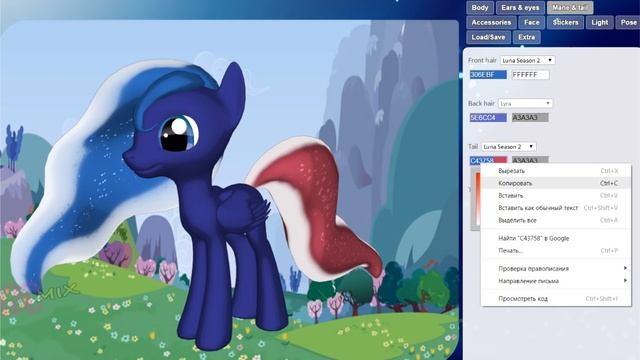
Task: Switch to the Light tab
Action: click(x=600, y=22)
